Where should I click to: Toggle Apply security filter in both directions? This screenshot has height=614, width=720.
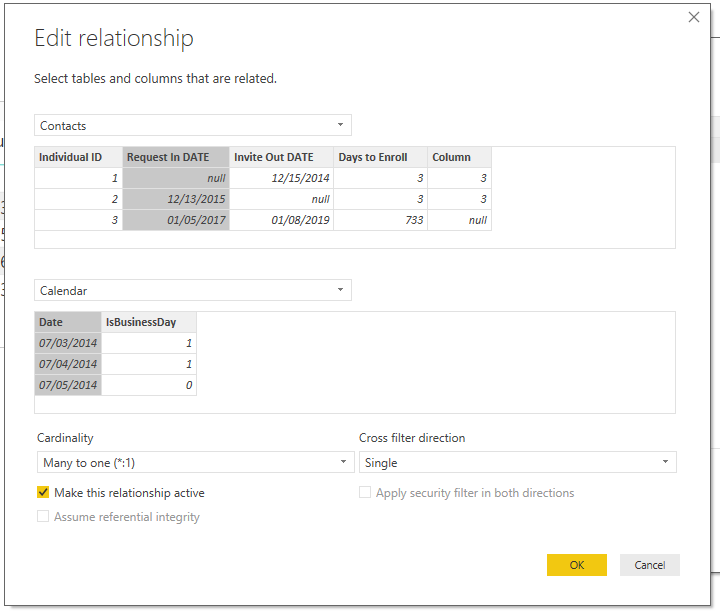[365, 493]
